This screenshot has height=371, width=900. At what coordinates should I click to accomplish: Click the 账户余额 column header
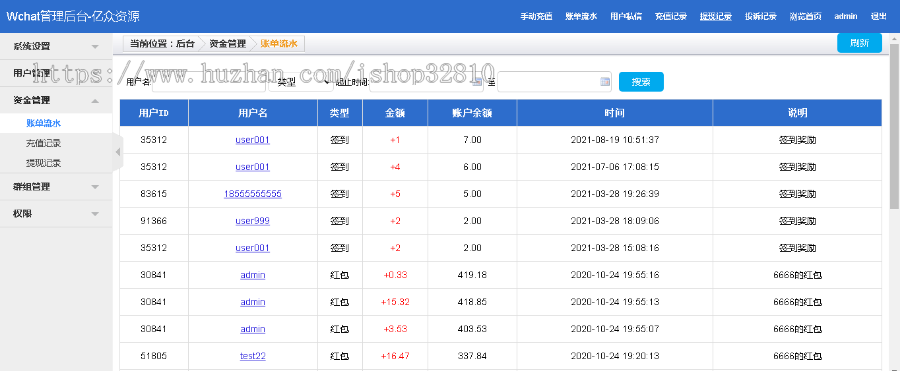point(472,113)
